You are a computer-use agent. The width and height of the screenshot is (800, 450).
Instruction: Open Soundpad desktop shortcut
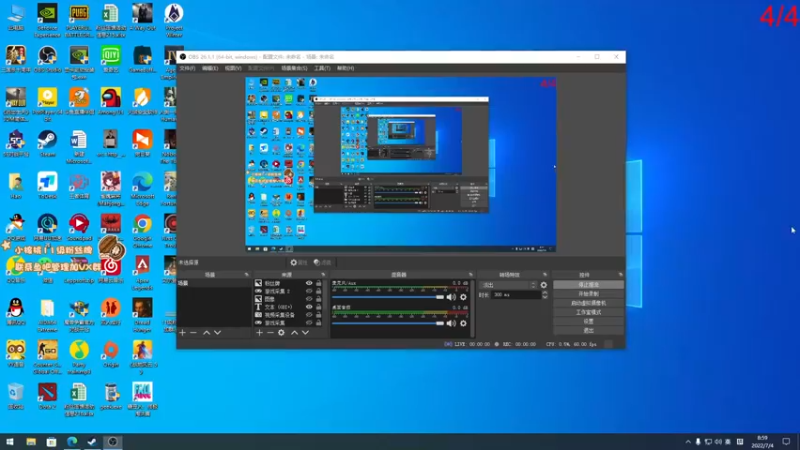pyautogui.click(x=79, y=228)
